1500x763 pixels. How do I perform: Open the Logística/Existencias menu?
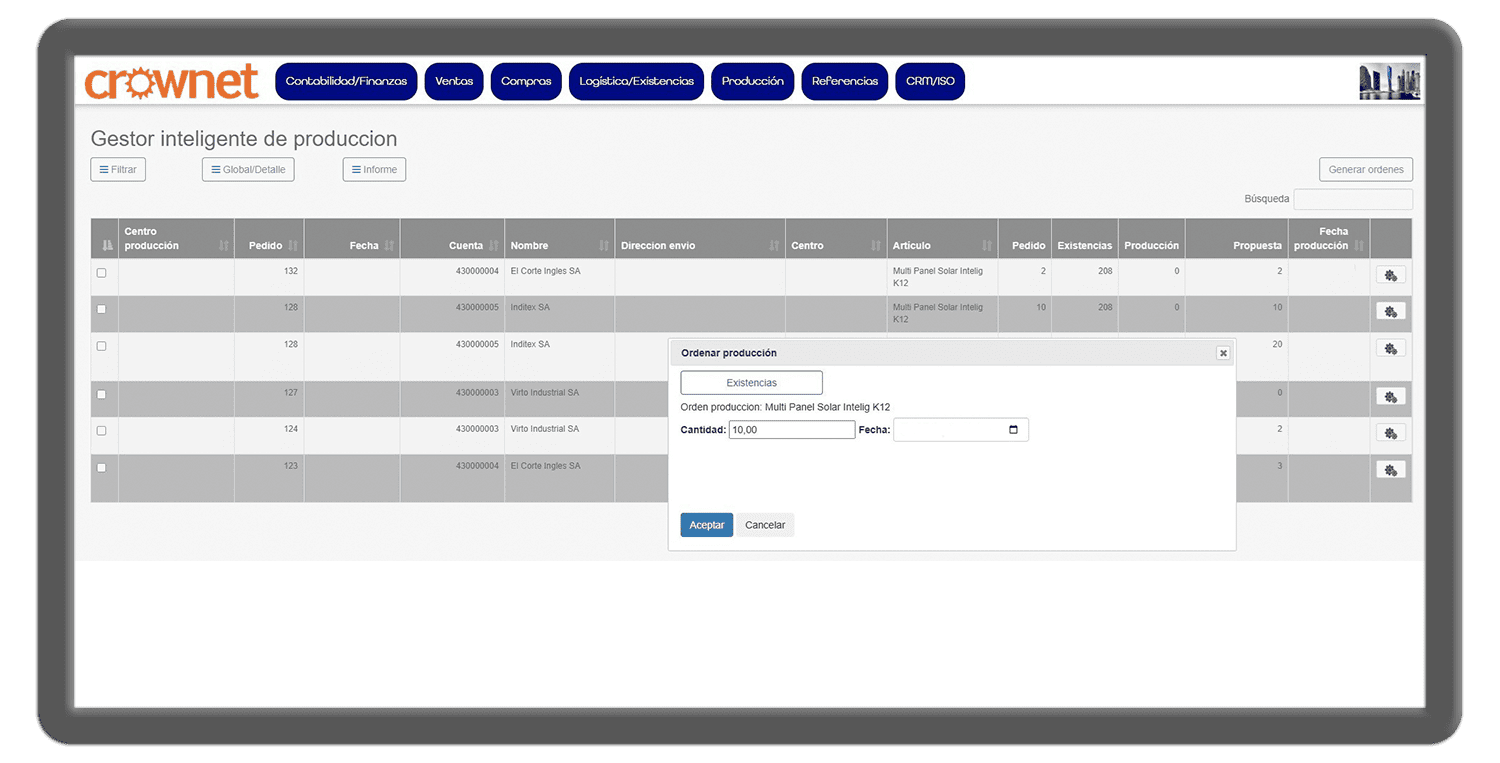pyautogui.click(x=636, y=81)
